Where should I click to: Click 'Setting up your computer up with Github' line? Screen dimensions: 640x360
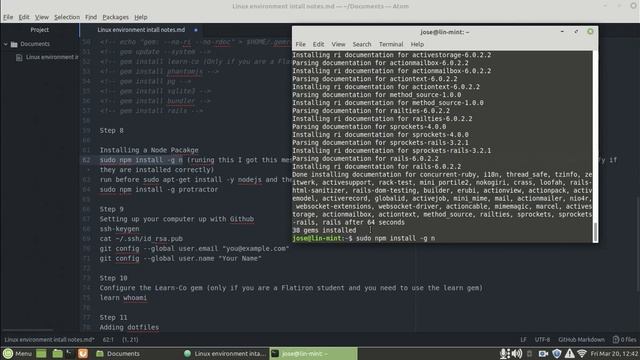(177, 219)
